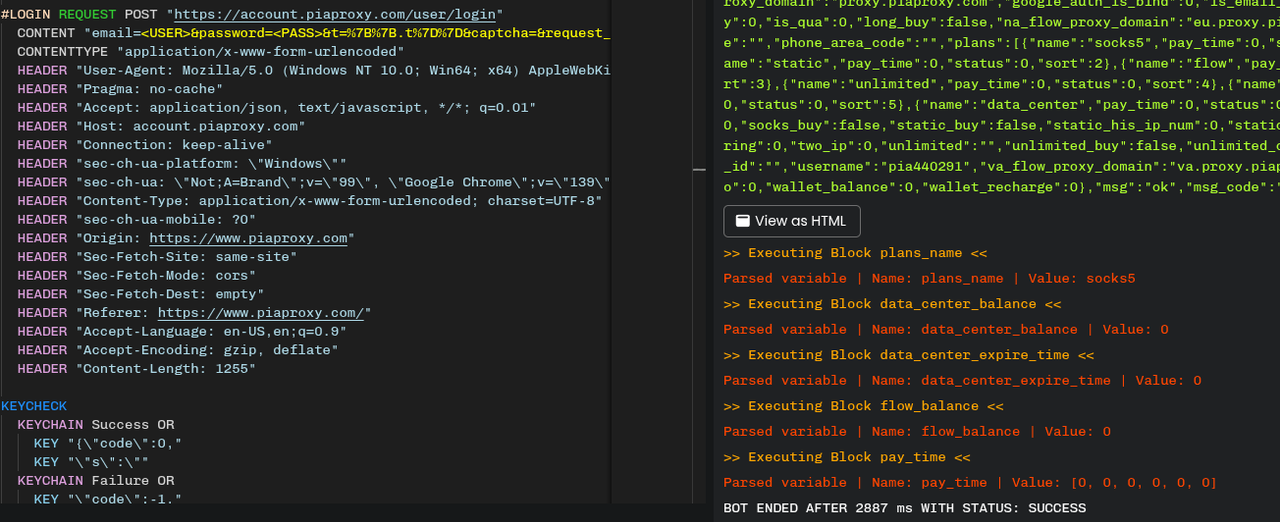Select the parsed data_center_expire_time value line
The height and width of the screenshot is (522, 1280).
(x=962, y=380)
